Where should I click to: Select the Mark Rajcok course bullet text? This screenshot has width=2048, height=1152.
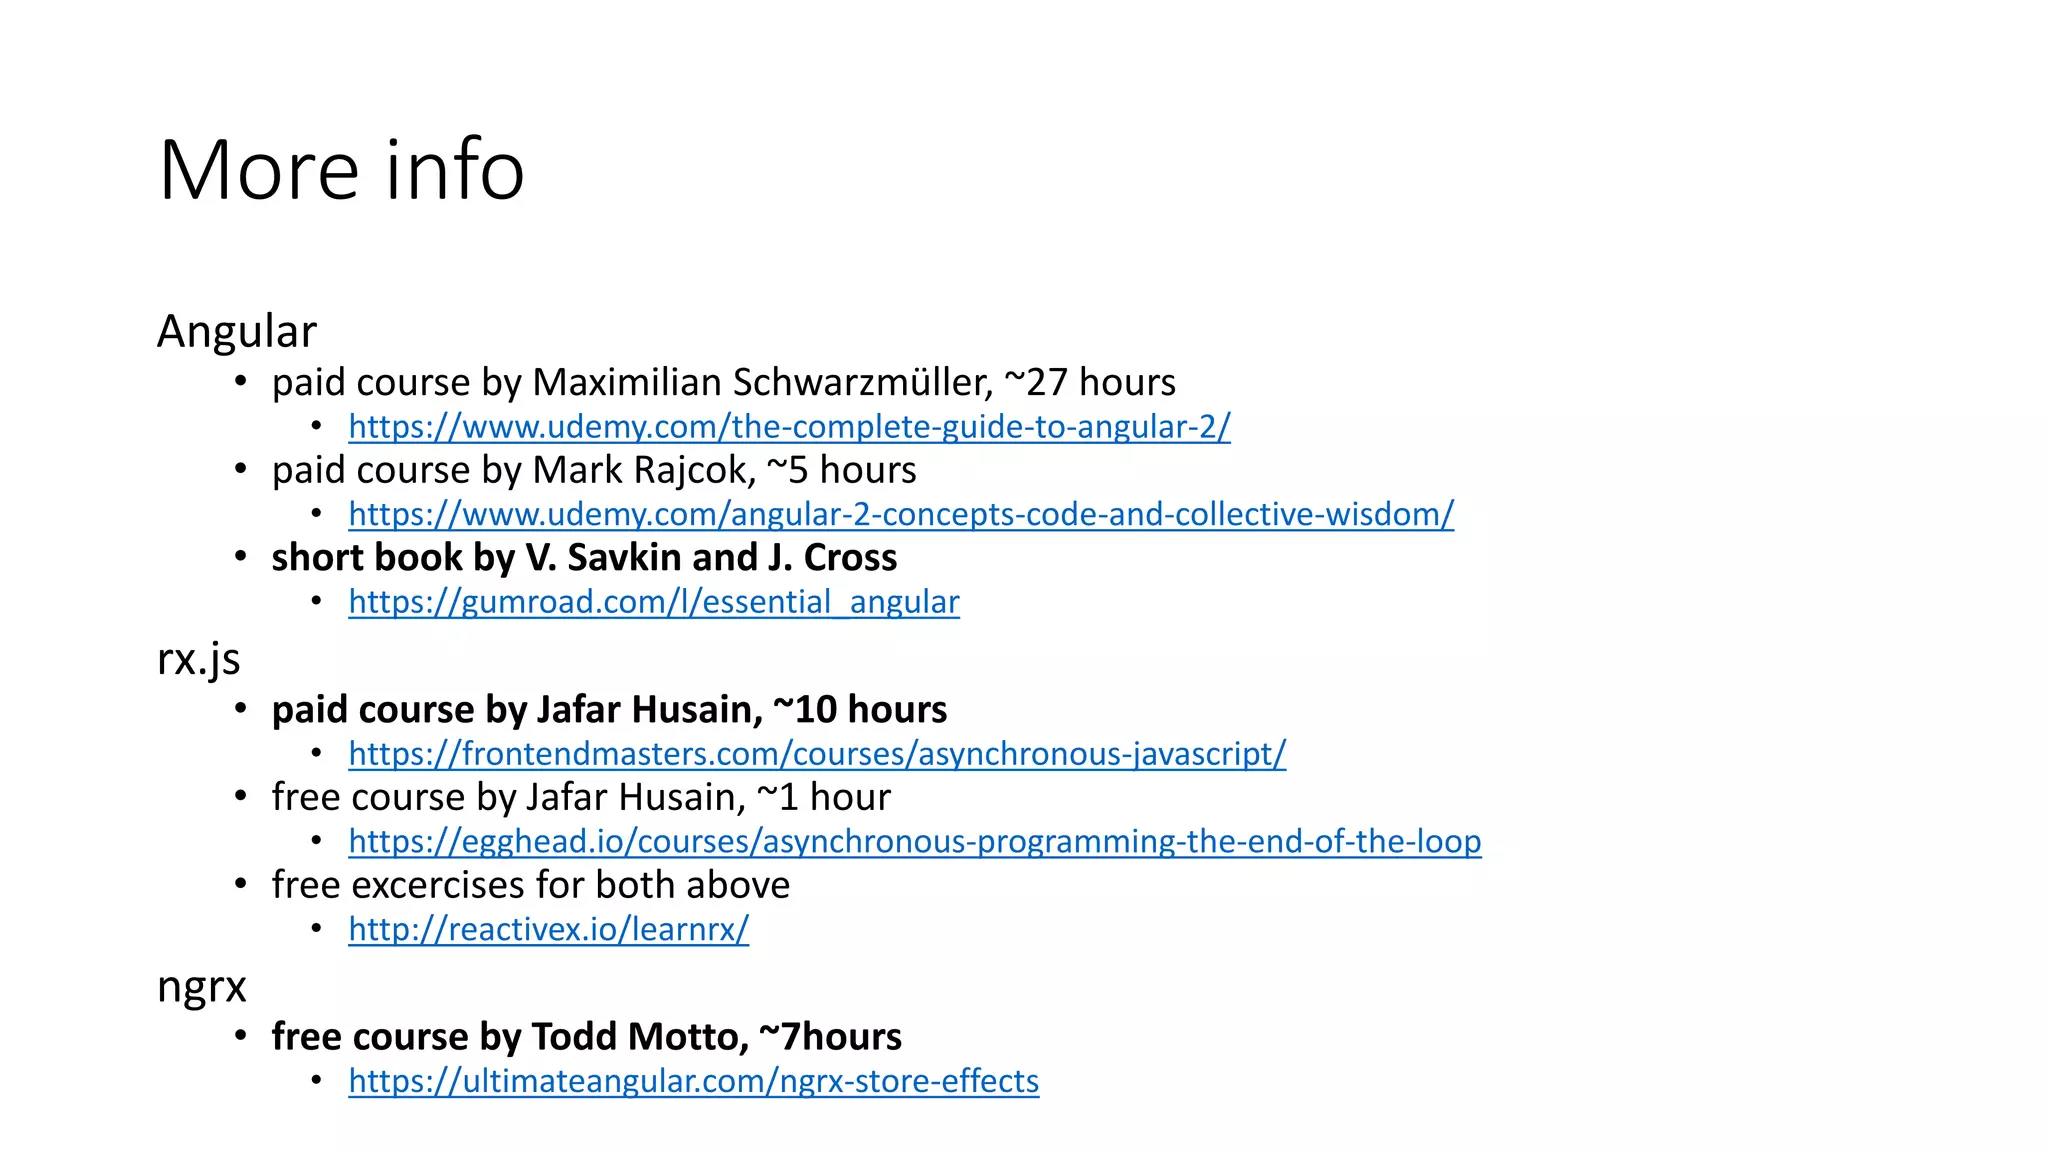[594, 470]
